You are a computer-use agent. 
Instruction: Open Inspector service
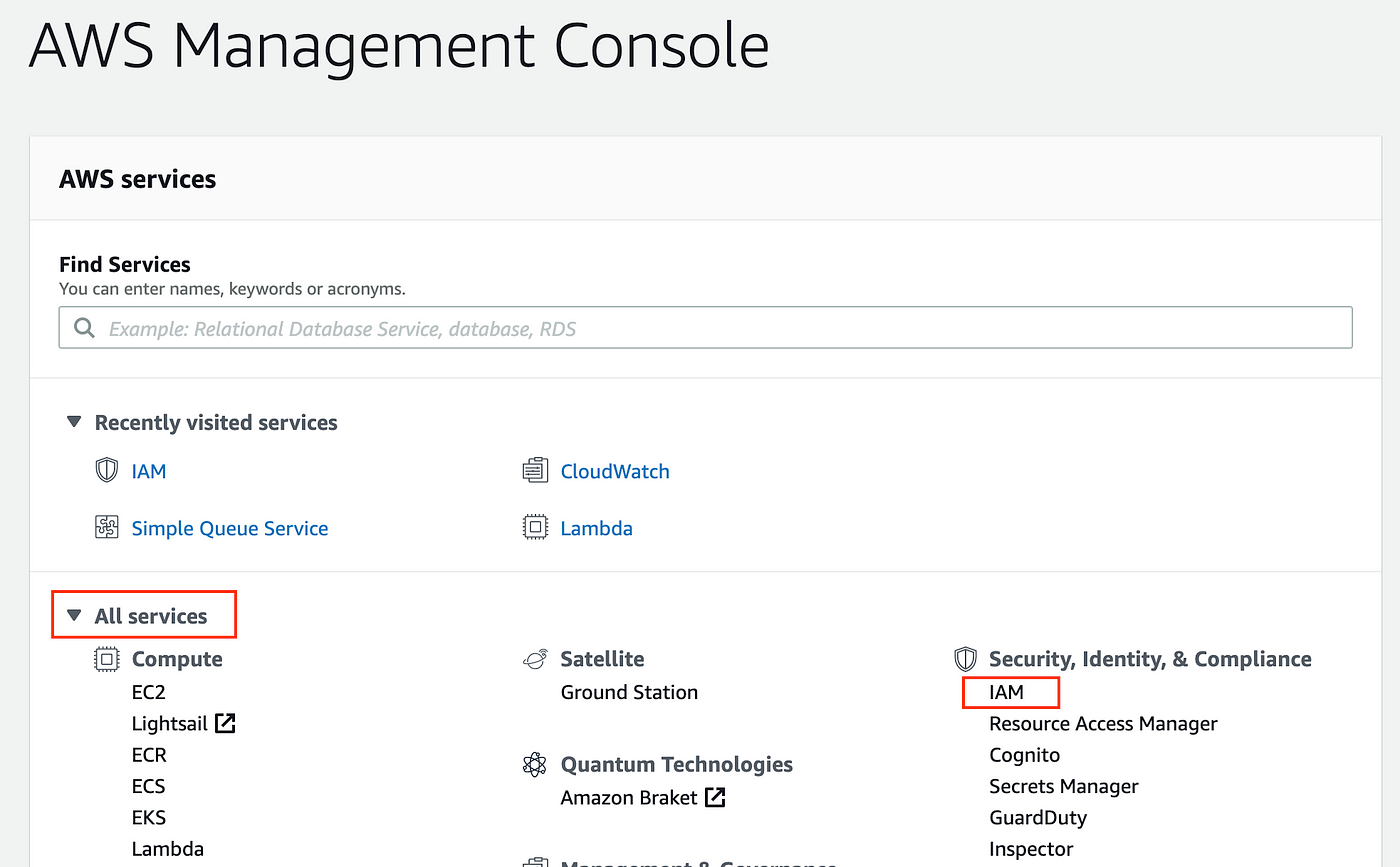click(x=1031, y=849)
